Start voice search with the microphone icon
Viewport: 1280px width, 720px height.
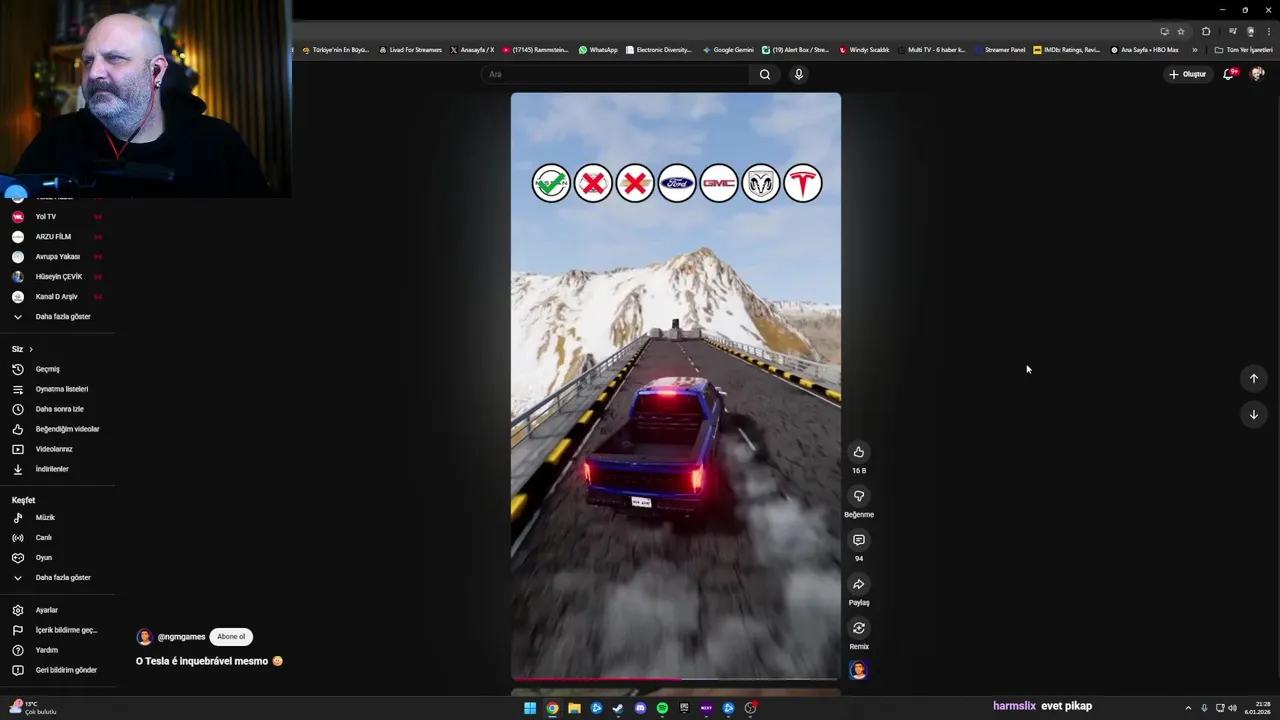click(x=798, y=74)
